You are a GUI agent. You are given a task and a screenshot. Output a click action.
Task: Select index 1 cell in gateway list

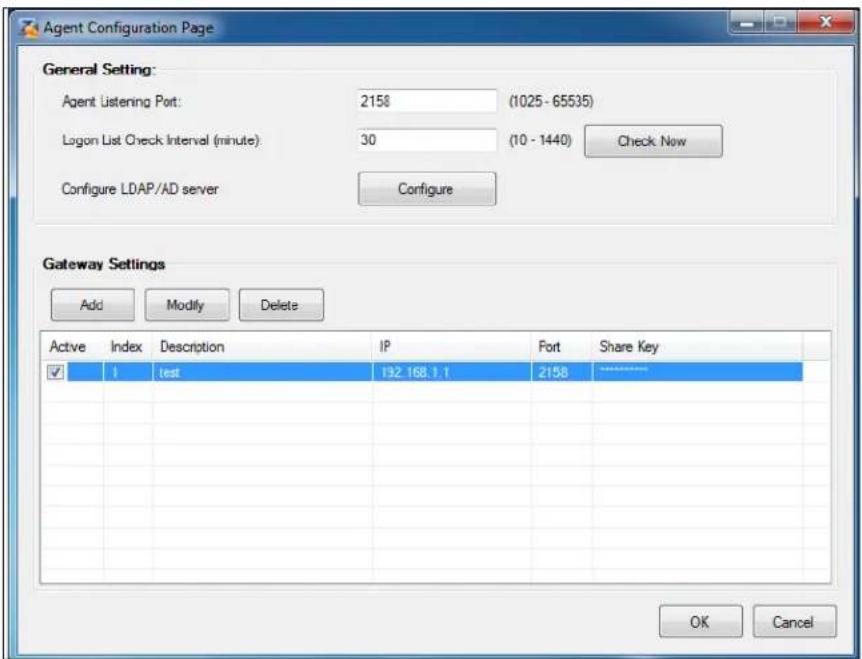click(x=128, y=372)
